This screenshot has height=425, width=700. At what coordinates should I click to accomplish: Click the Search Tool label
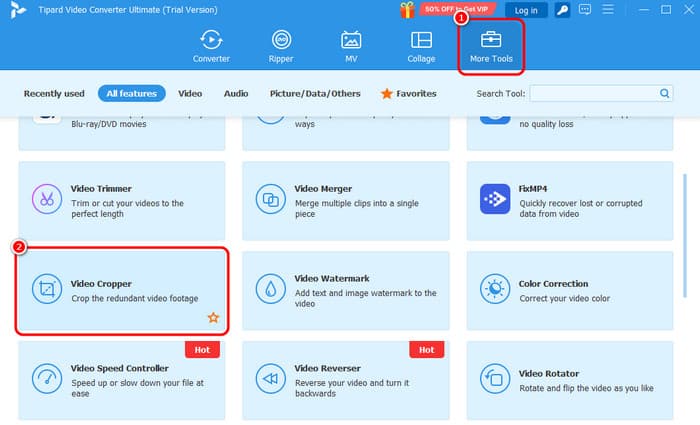tap(500, 94)
